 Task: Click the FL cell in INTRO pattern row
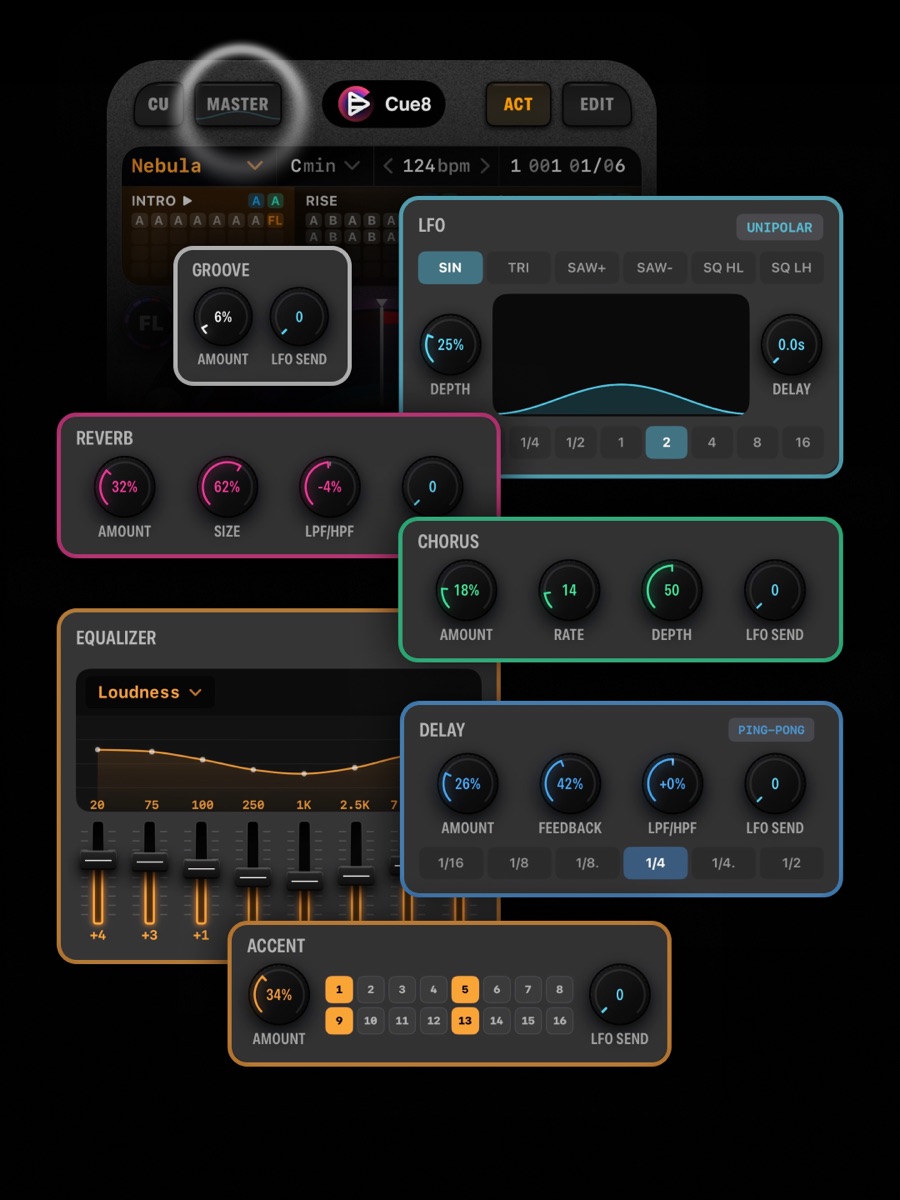[274, 220]
